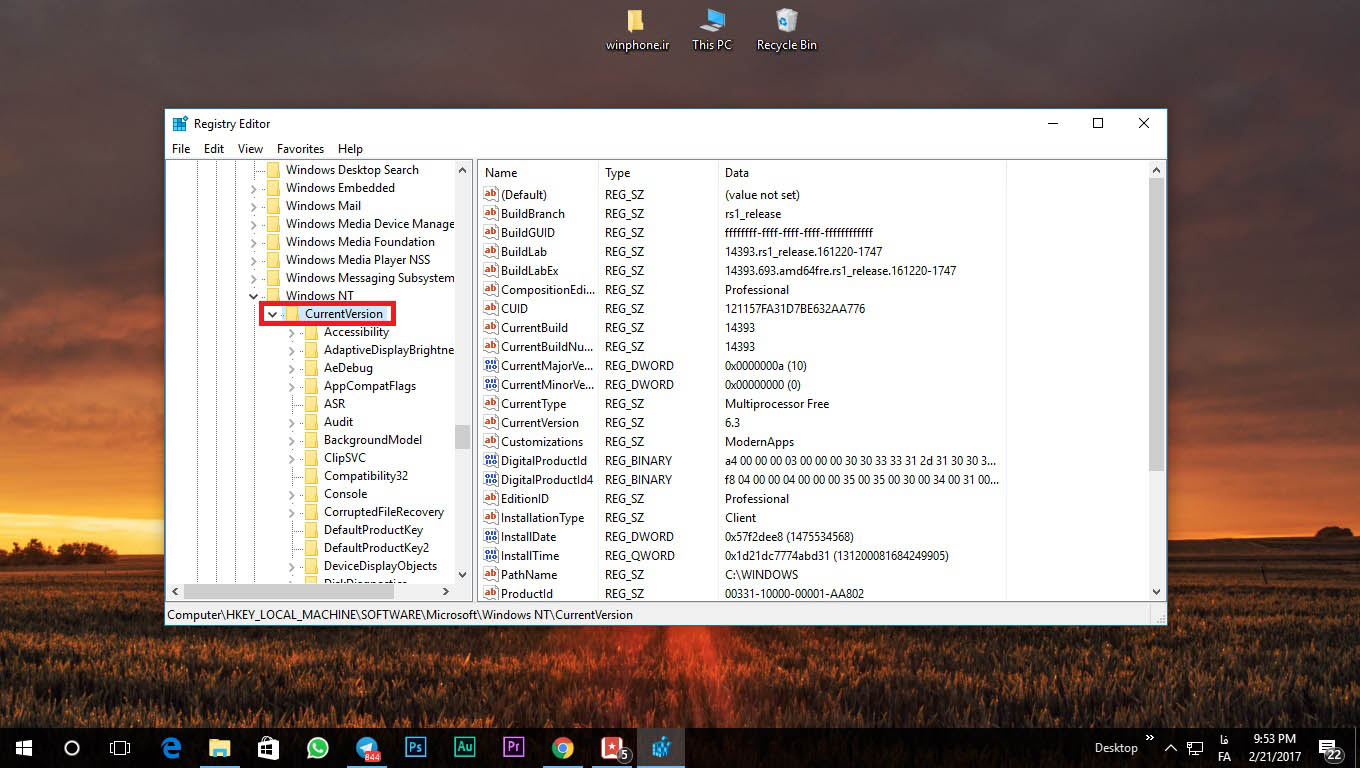This screenshot has width=1360, height=768.
Task: Open Adobe Audition from the taskbar
Action: point(465,747)
